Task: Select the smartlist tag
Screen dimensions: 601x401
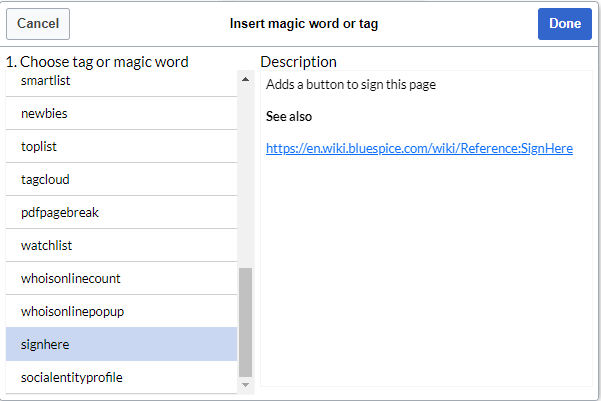Action: coord(121,83)
